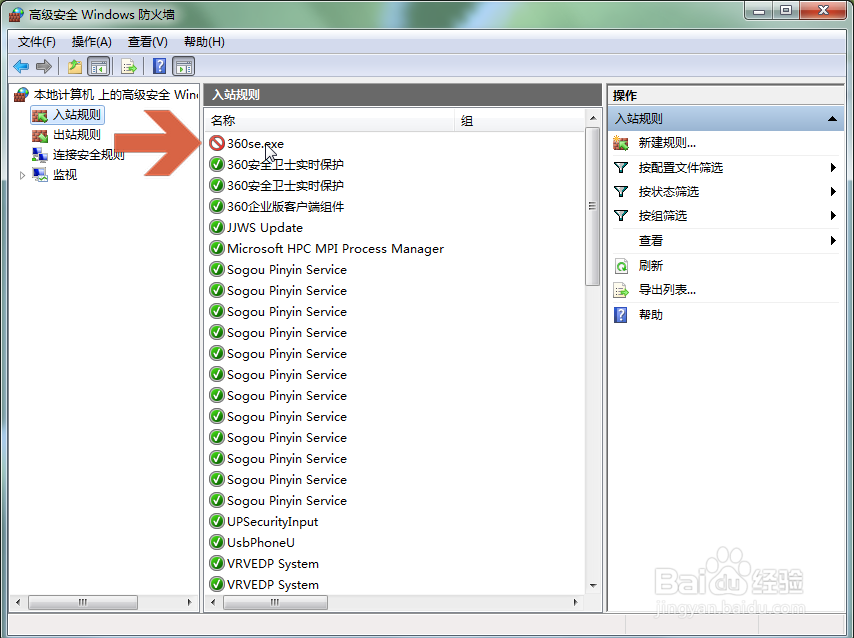The width and height of the screenshot is (854, 638).
Task: Click the green check icon beside UPSecurityInput
Action: (217, 521)
